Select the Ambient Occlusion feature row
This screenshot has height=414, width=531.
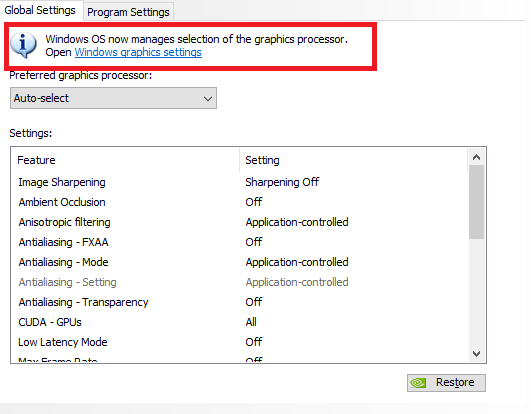(x=239, y=202)
